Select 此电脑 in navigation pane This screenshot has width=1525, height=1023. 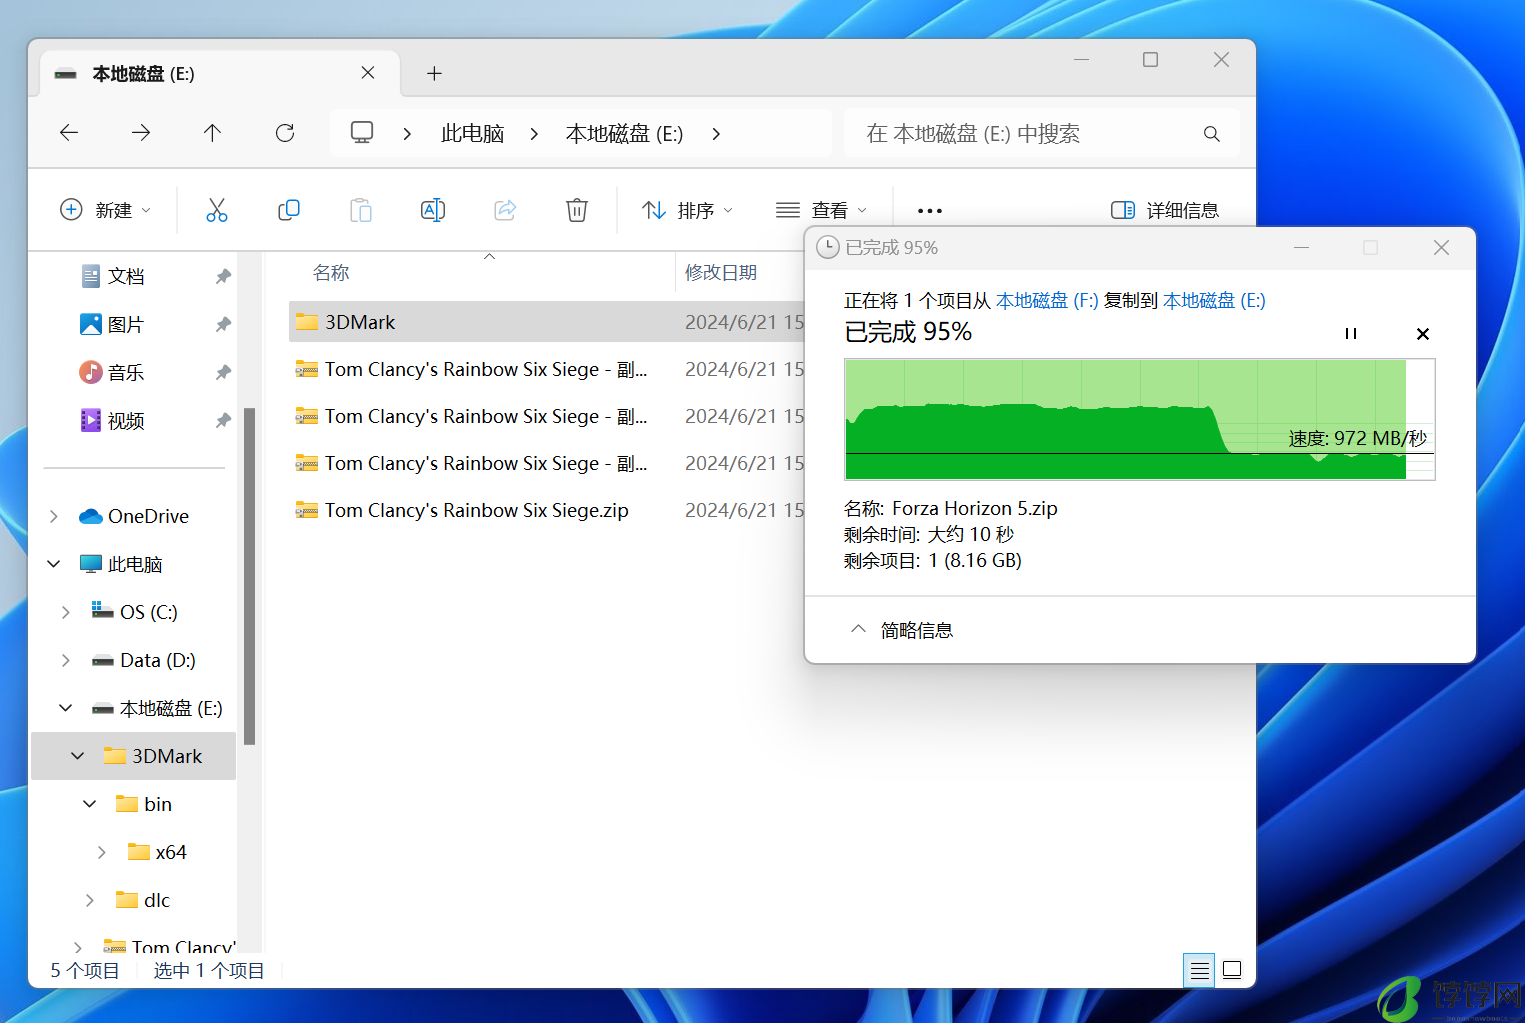coord(121,564)
